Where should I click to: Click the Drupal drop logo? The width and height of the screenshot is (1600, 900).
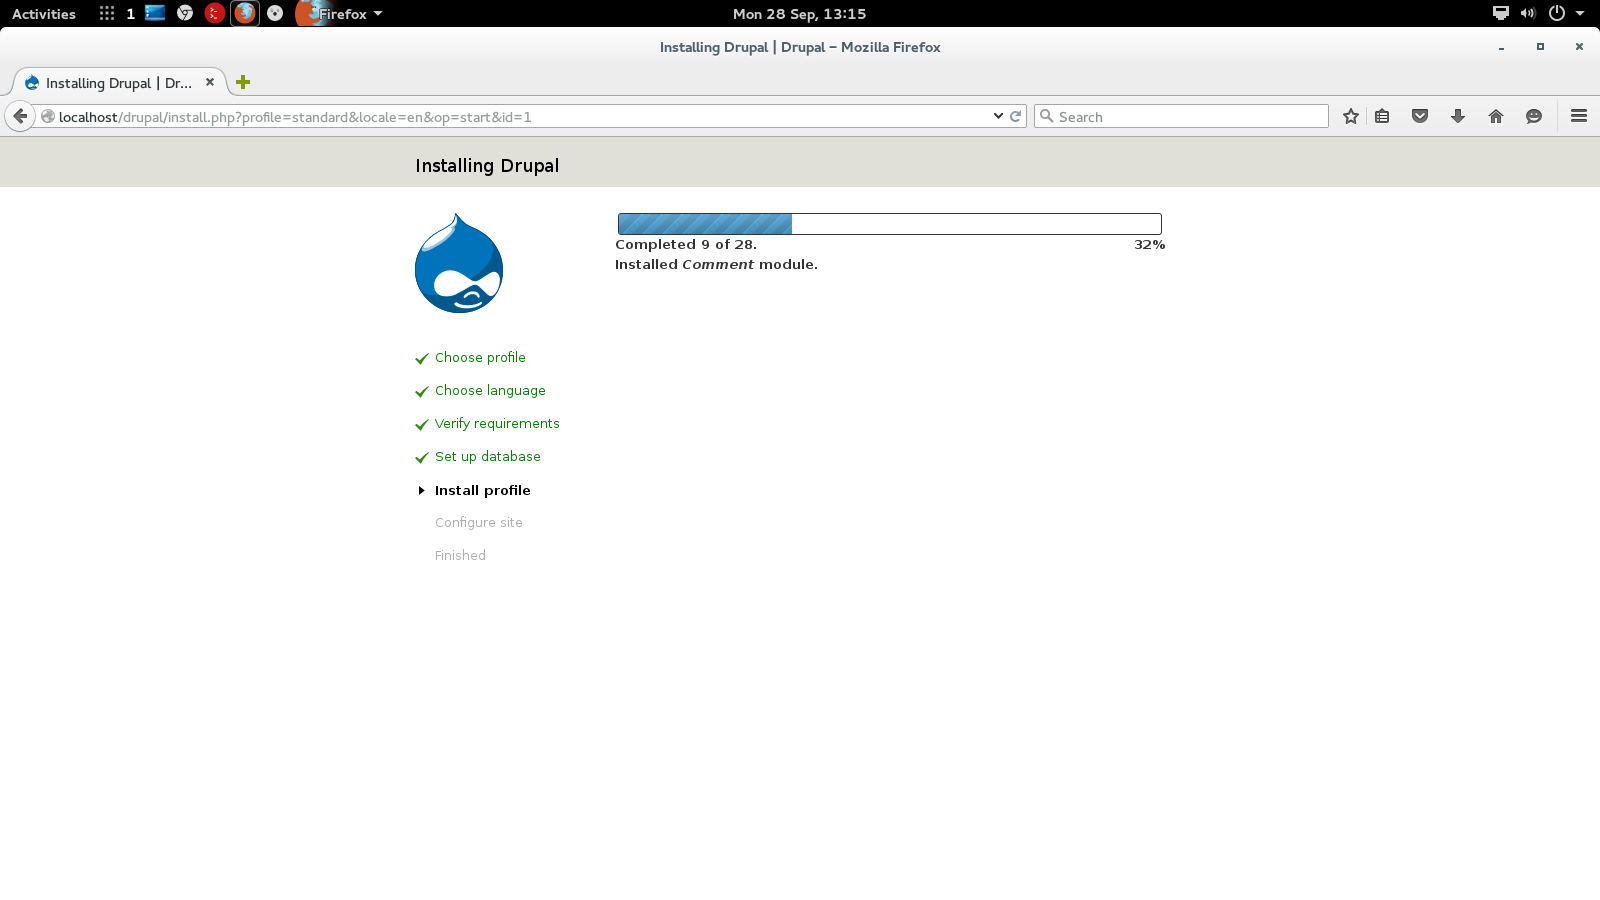459,263
